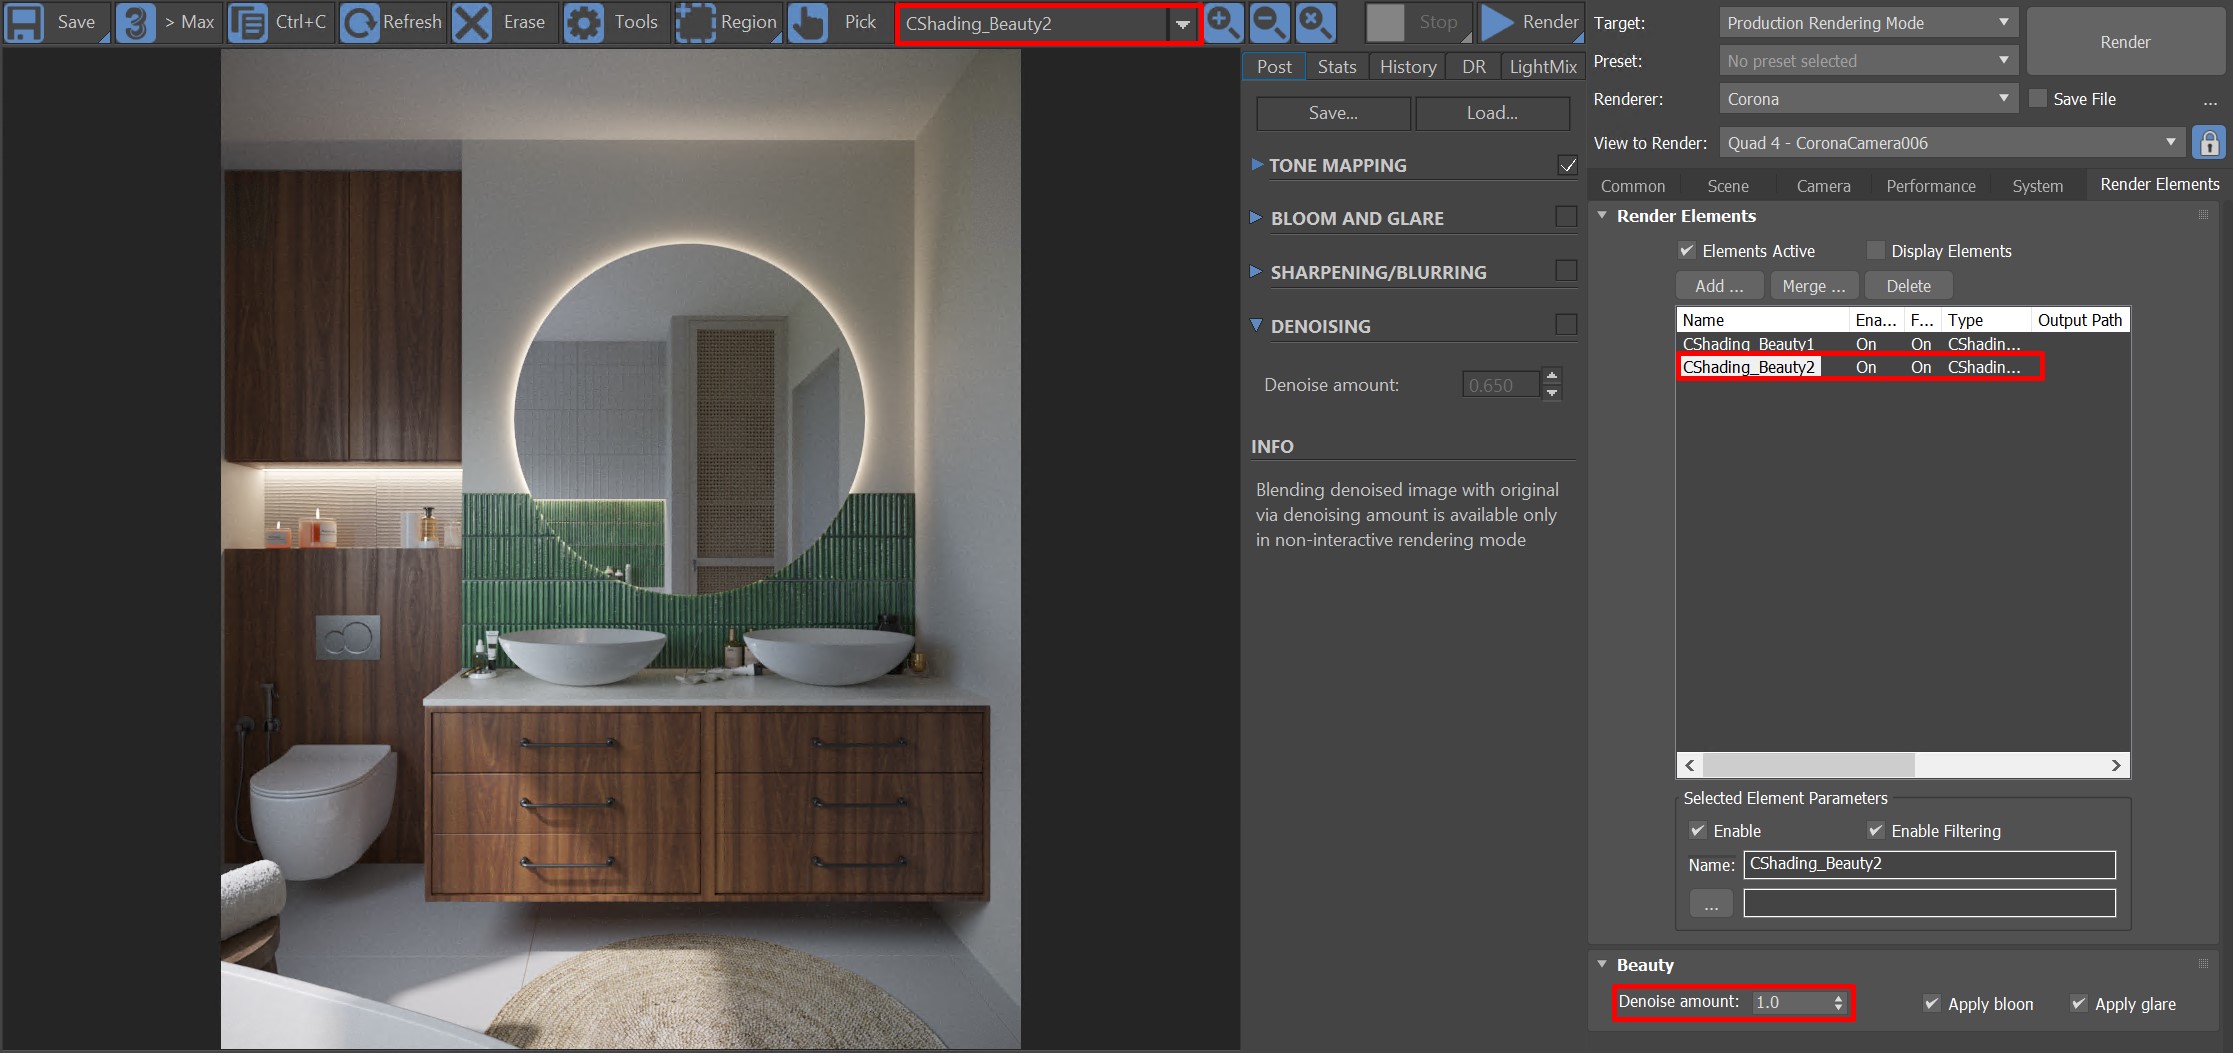Activate the Region selection icon
Viewport: 2233px width, 1053px height.
(x=695, y=22)
